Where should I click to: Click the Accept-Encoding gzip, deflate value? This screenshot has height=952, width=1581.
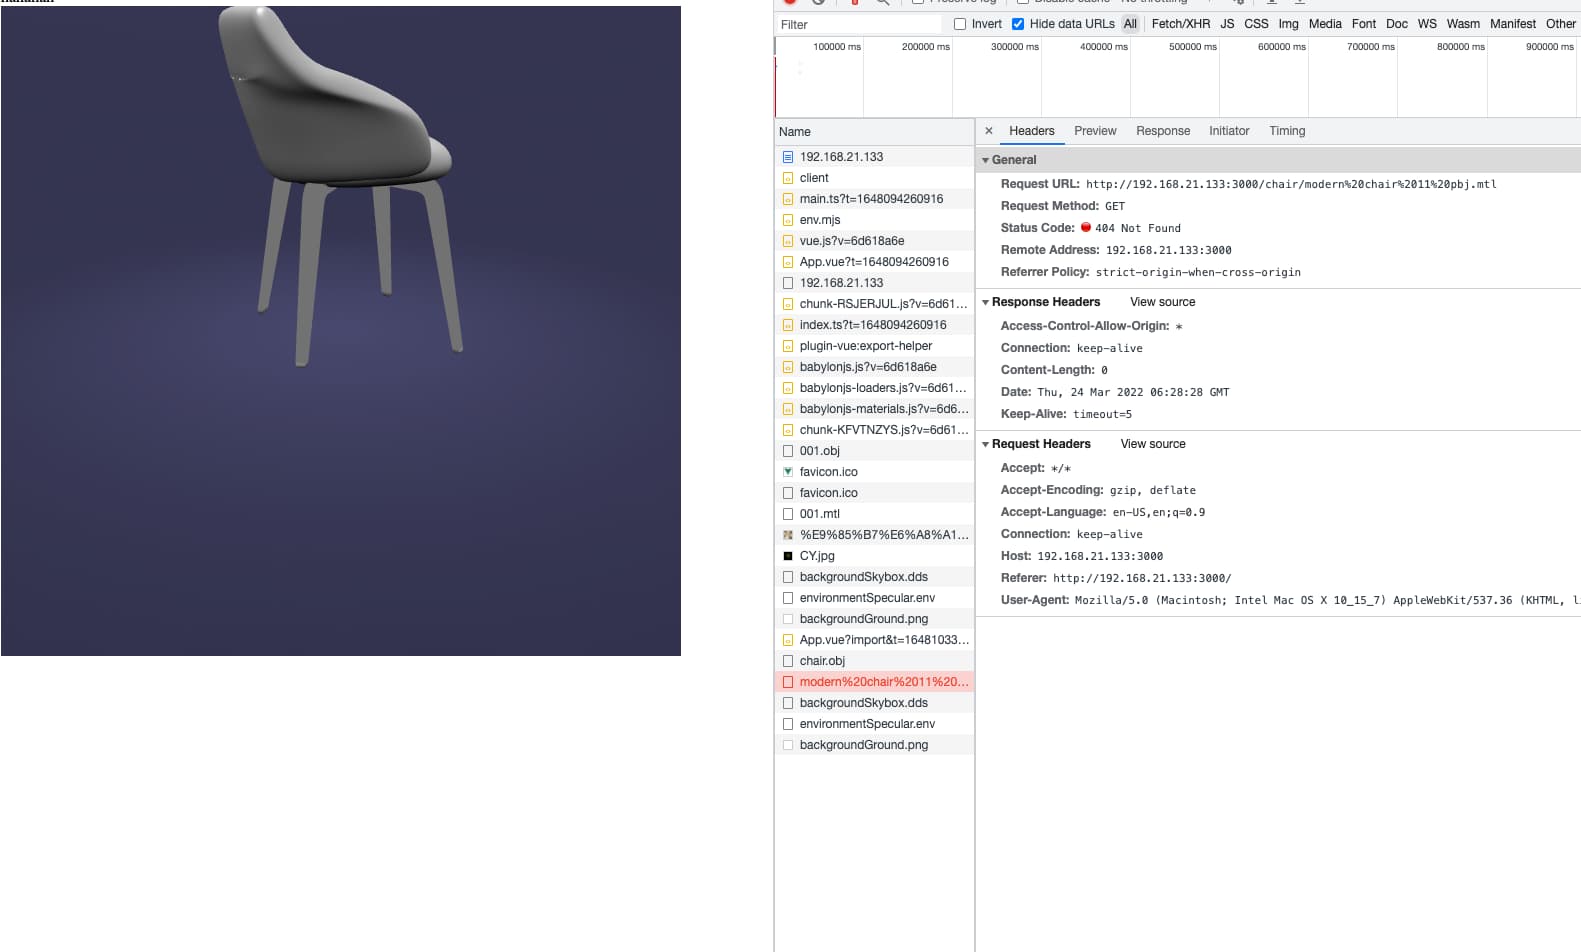point(1153,490)
